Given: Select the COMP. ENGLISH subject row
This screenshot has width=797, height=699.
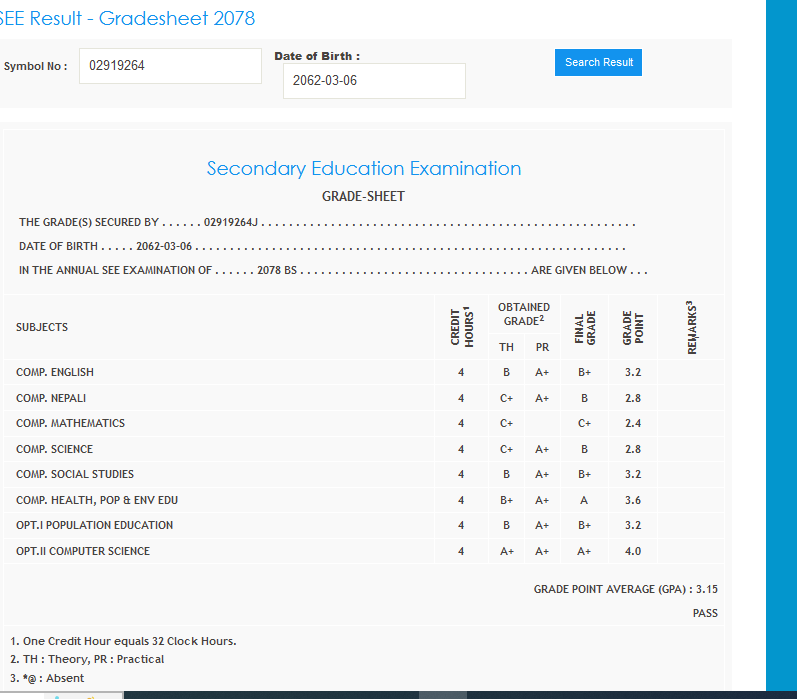Looking at the screenshot, I should tap(55, 372).
